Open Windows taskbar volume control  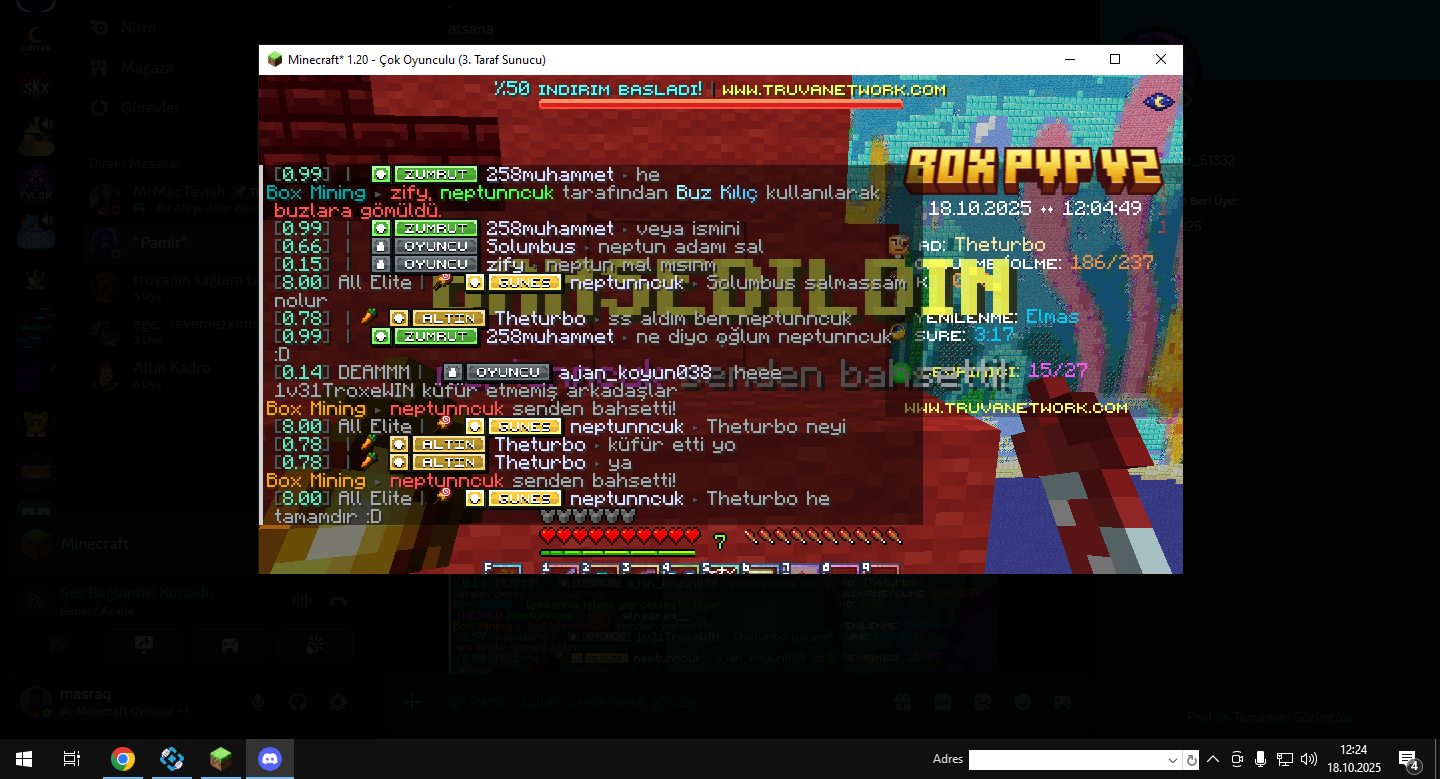click(1308, 759)
